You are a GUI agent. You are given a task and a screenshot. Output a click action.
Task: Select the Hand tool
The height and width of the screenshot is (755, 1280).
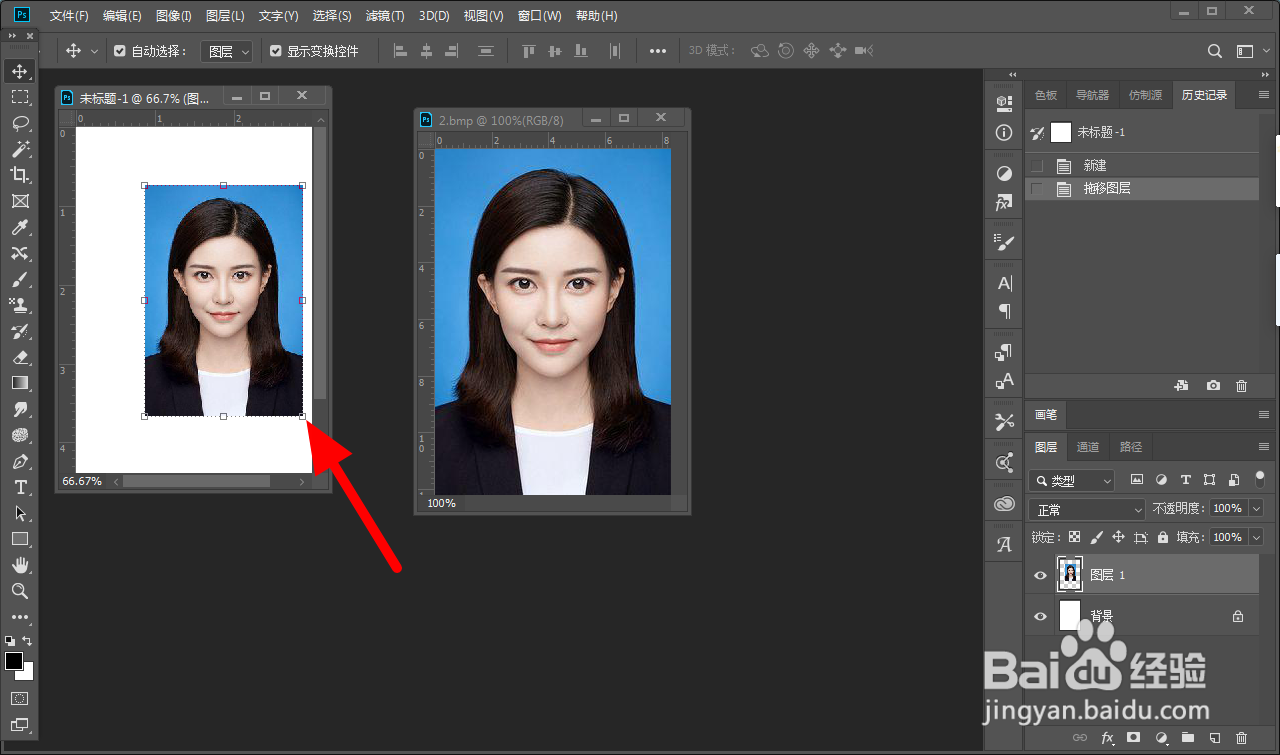click(19, 565)
